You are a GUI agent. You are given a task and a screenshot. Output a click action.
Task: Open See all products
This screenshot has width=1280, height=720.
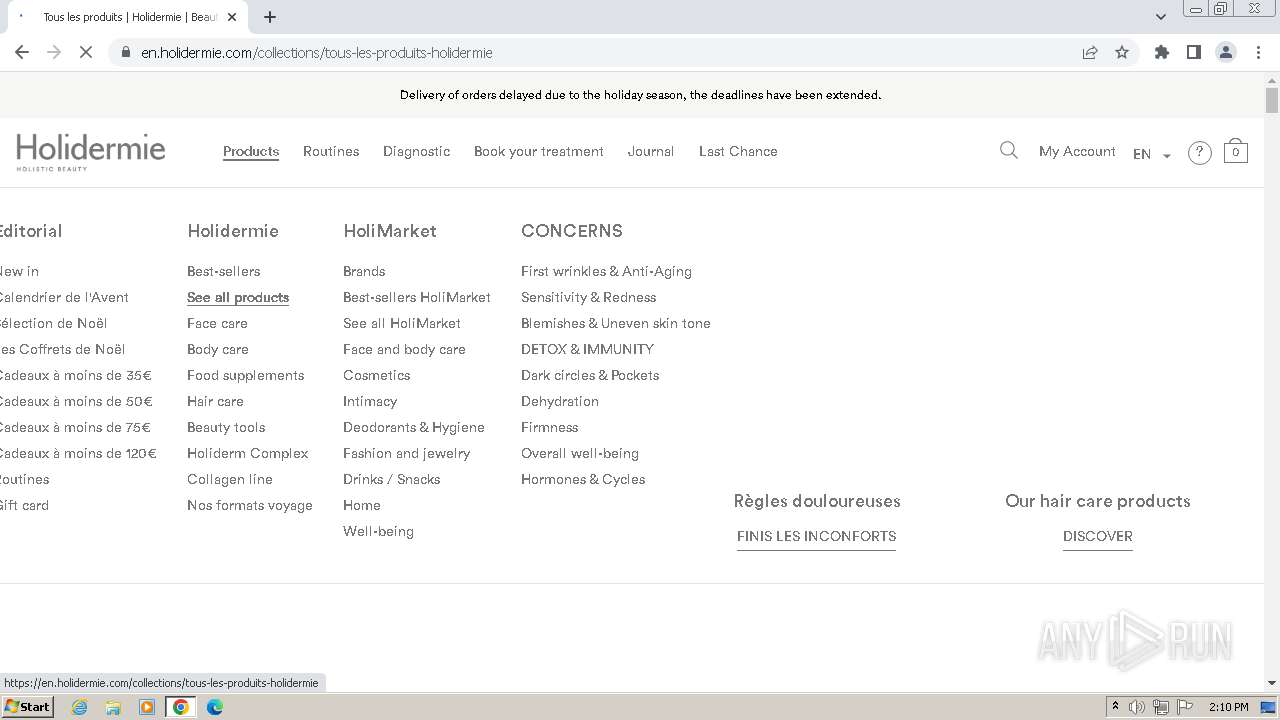(x=238, y=297)
